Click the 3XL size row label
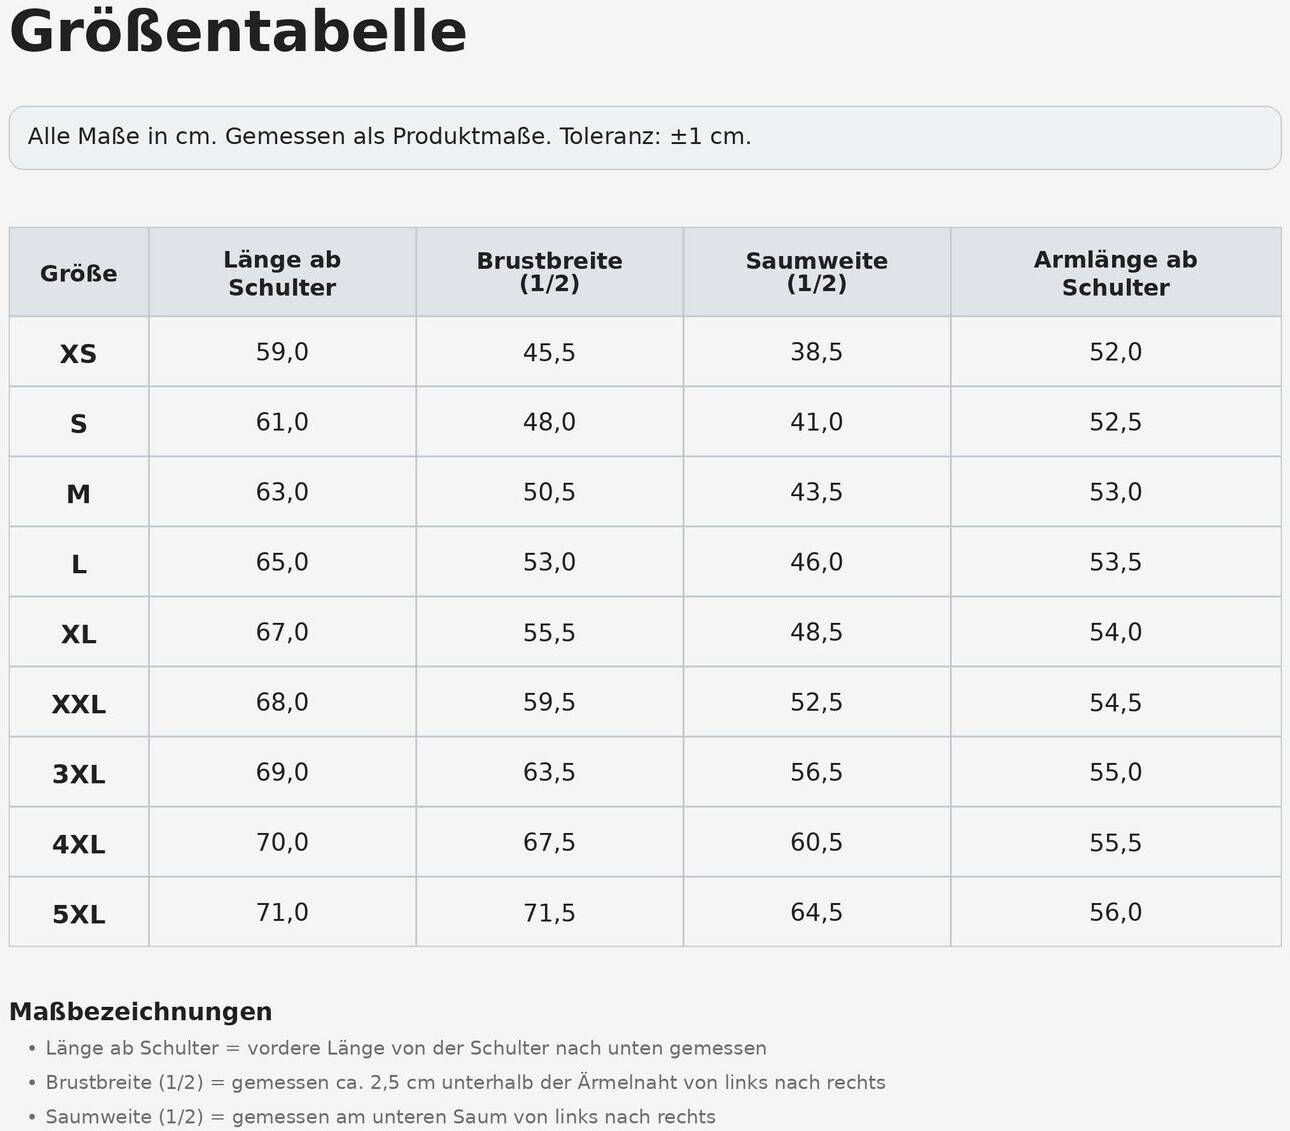 79,773
